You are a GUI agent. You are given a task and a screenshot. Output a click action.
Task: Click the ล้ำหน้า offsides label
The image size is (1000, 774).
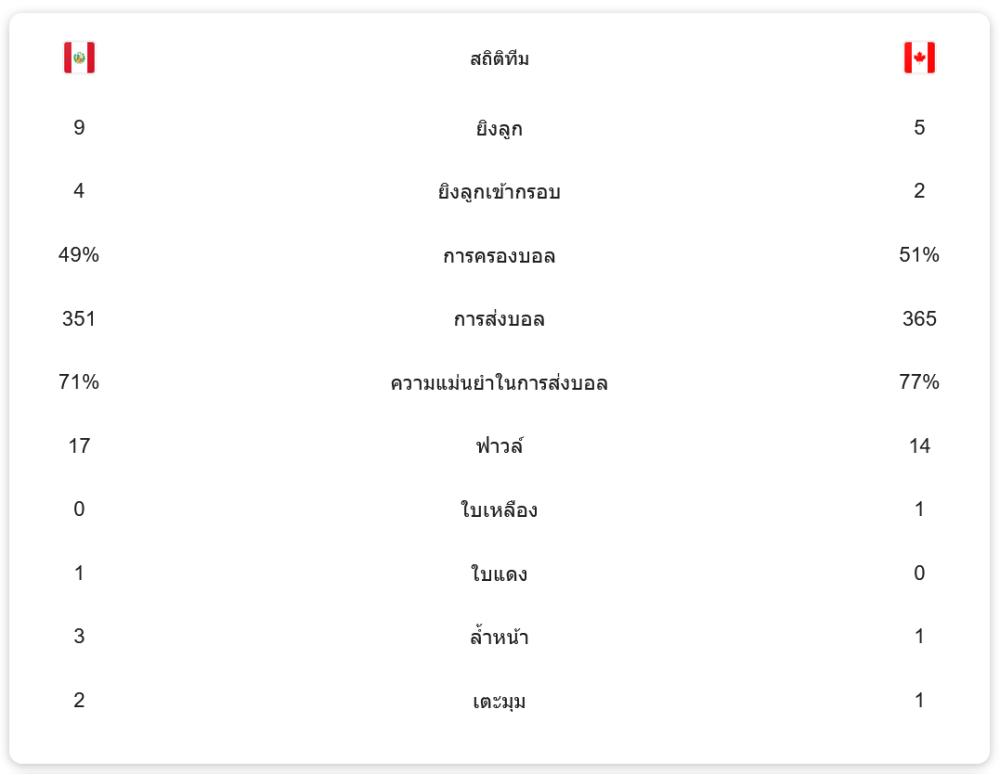(x=499, y=637)
